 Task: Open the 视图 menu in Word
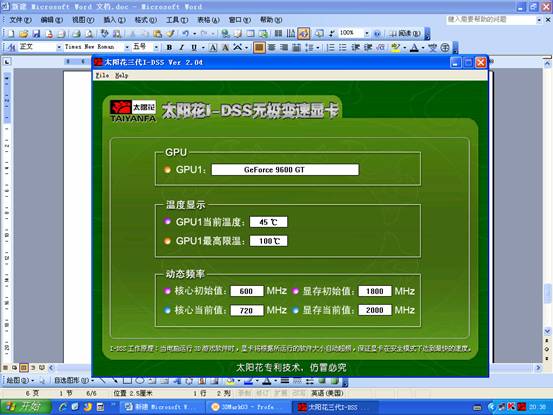(x=83, y=20)
